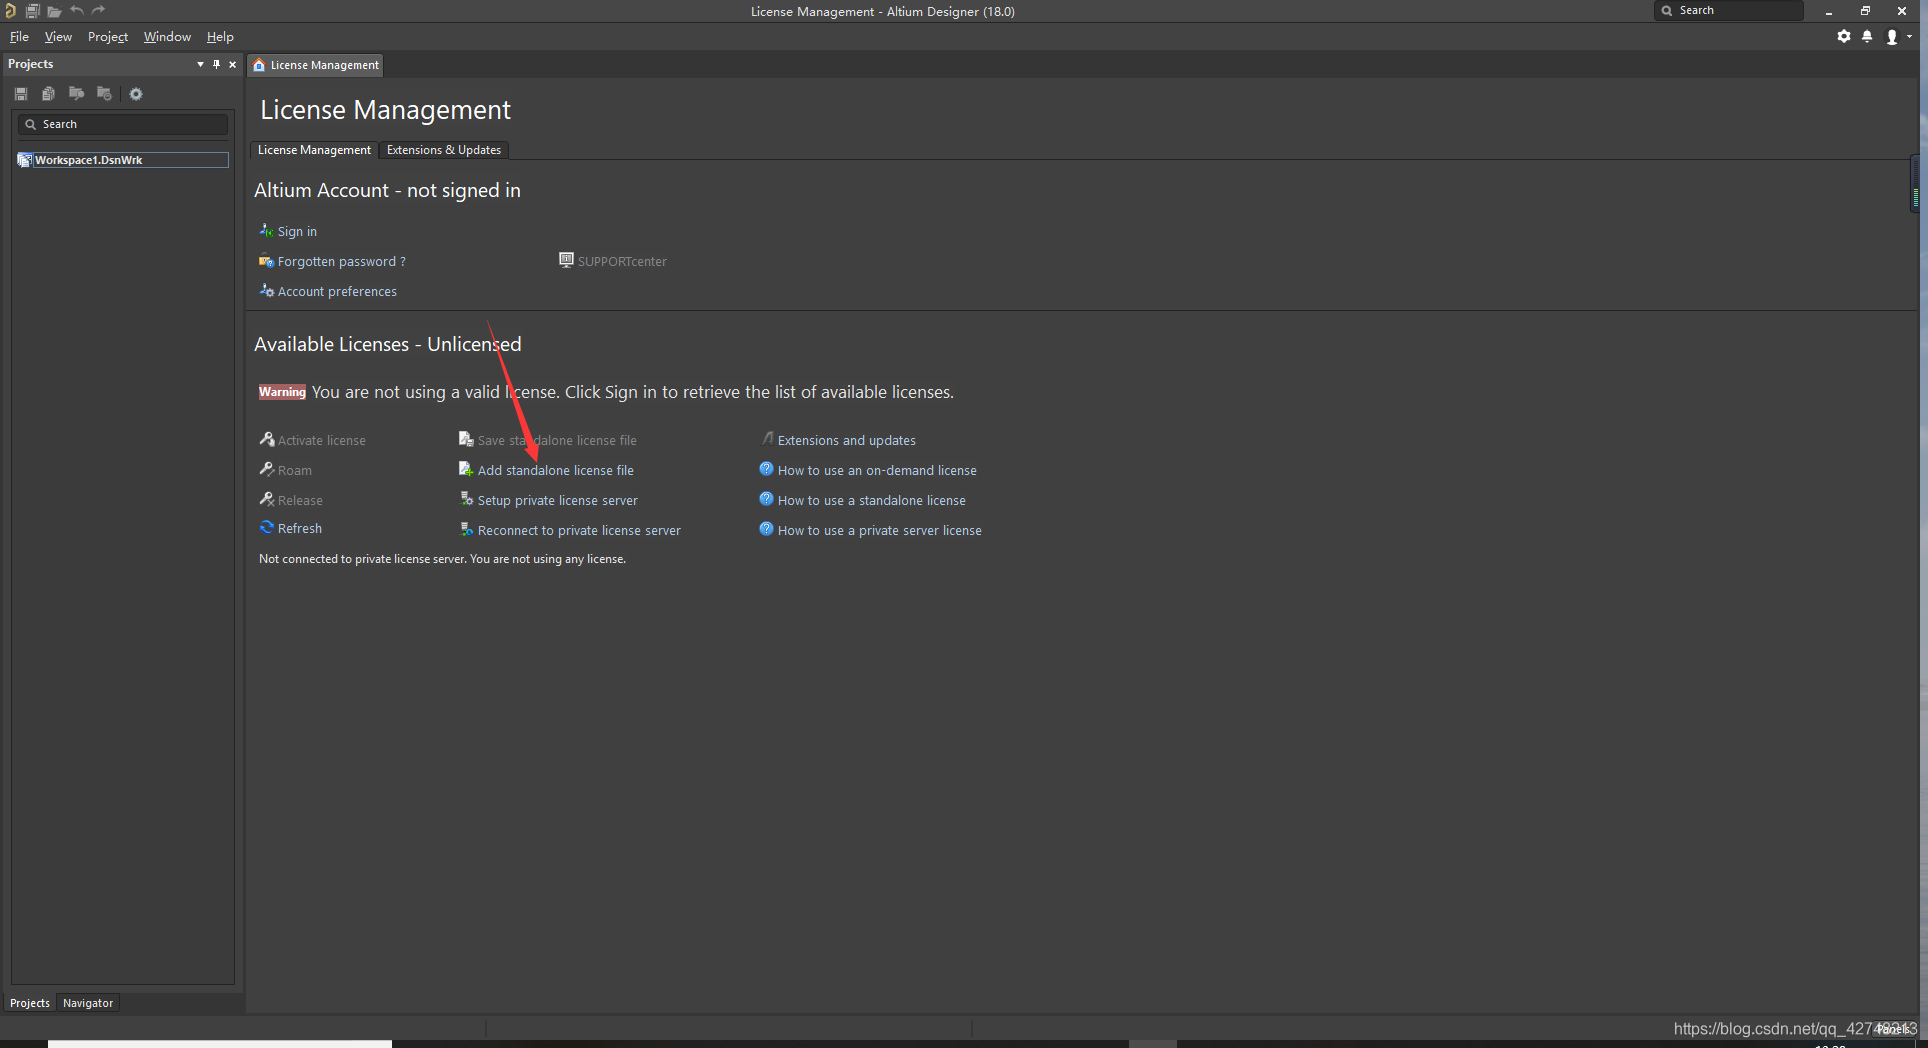Click Setup private license server
This screenshot has width=1928, height=1048.
tap(557, 501)
